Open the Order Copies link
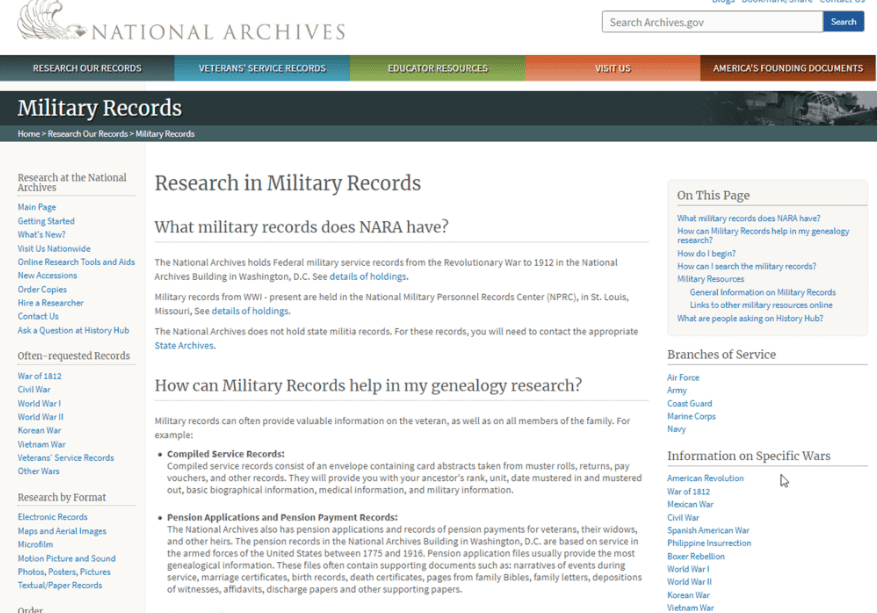This screenshot has height=613, width=877. point(42,289)
